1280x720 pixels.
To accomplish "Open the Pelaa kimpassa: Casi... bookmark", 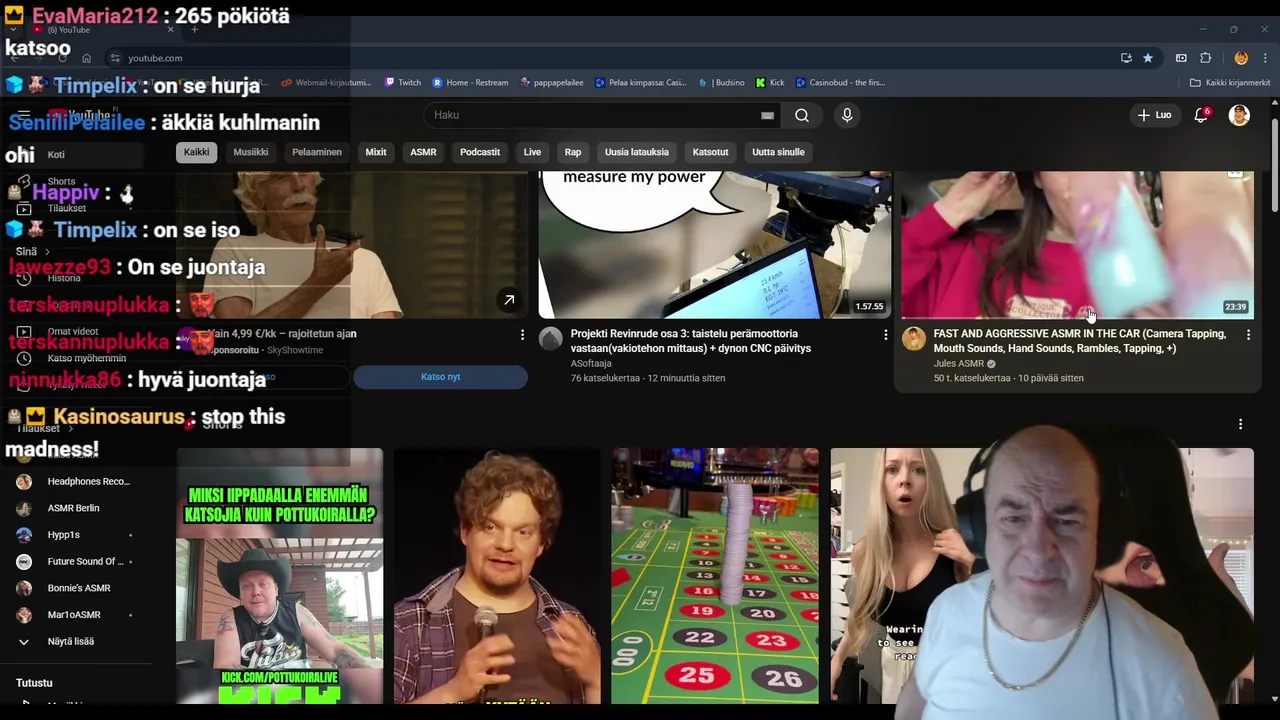I will click(641, 83).
